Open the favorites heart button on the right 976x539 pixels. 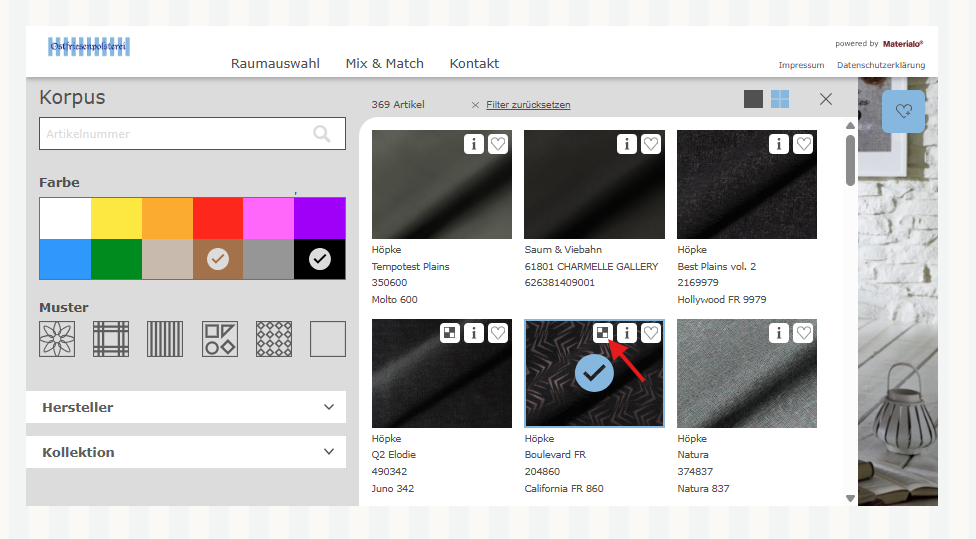(x=904, y=111)
